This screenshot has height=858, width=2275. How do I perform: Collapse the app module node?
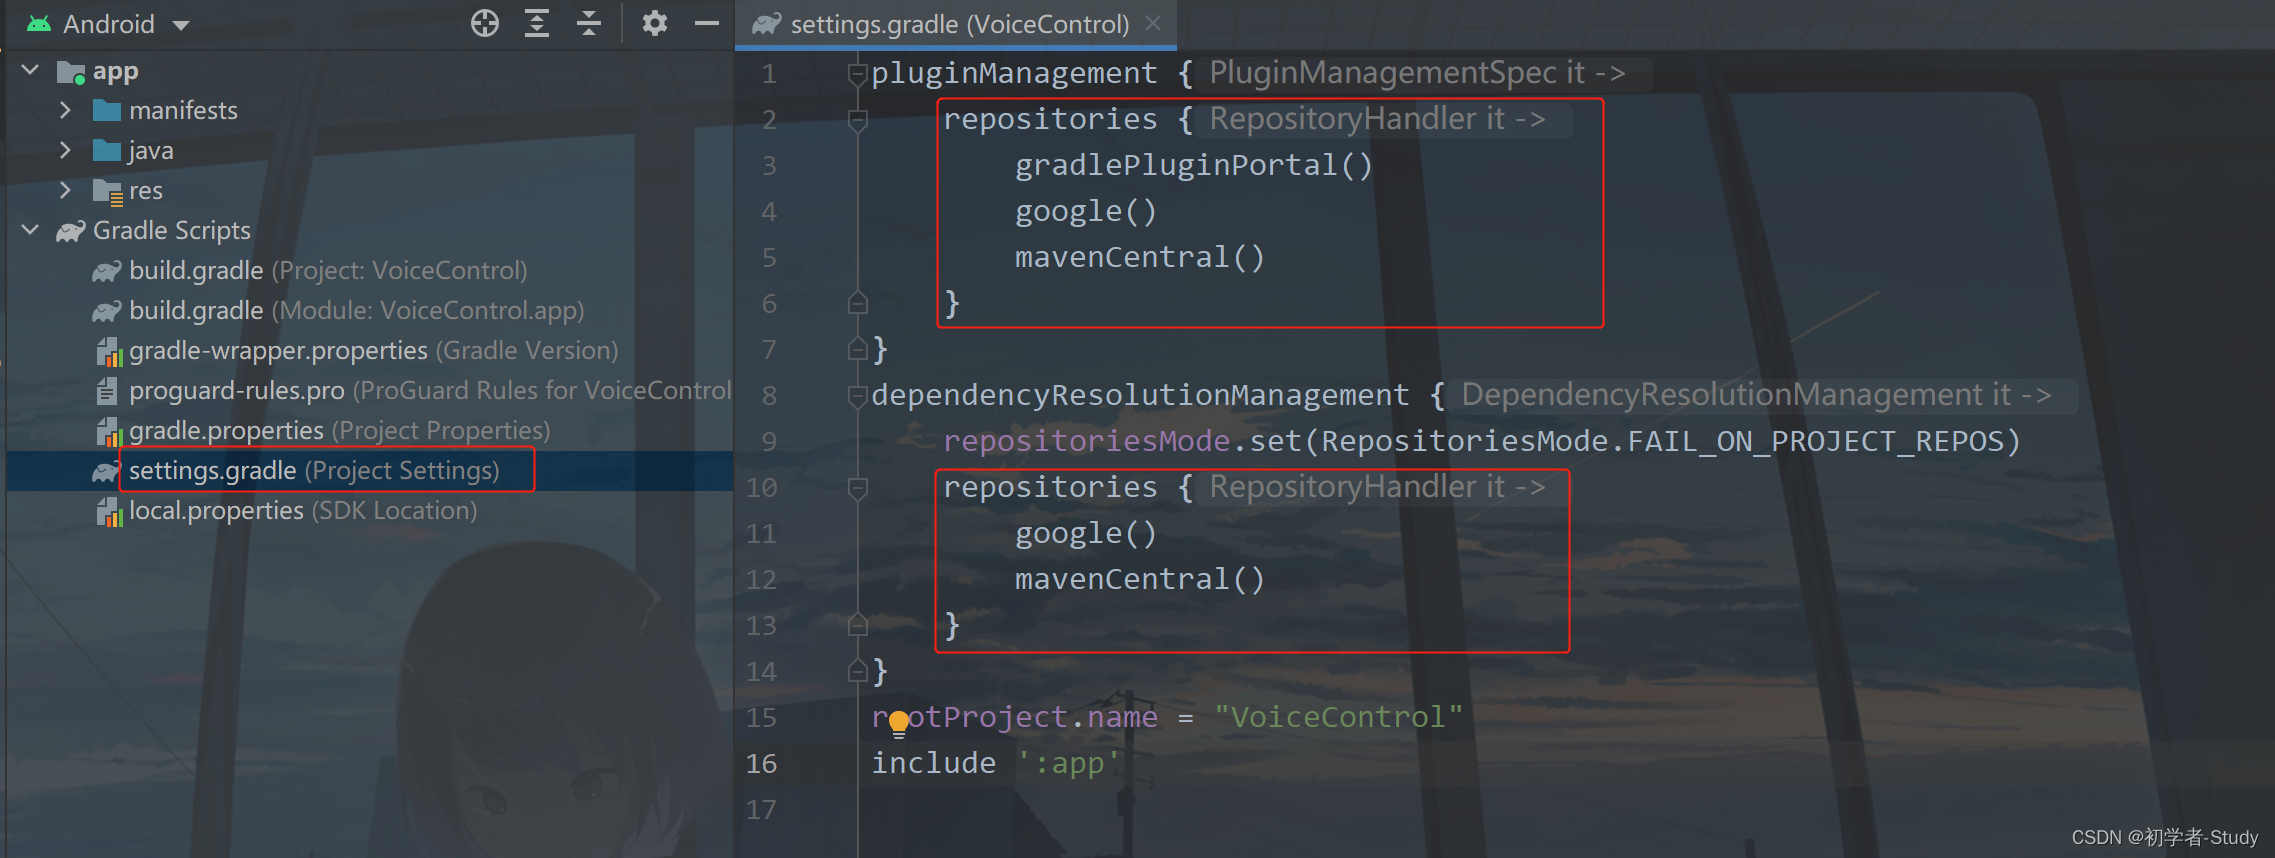pyautogui.click(x=31, y=70)
